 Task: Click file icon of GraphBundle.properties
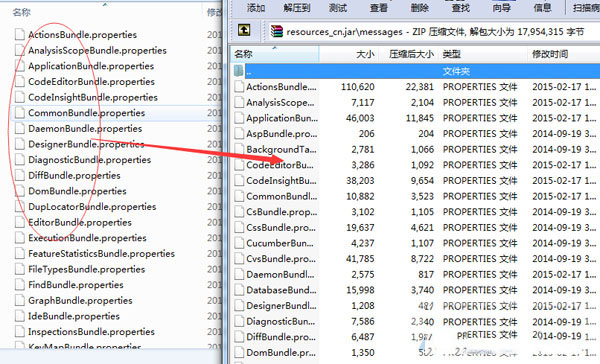click(20, 301)
